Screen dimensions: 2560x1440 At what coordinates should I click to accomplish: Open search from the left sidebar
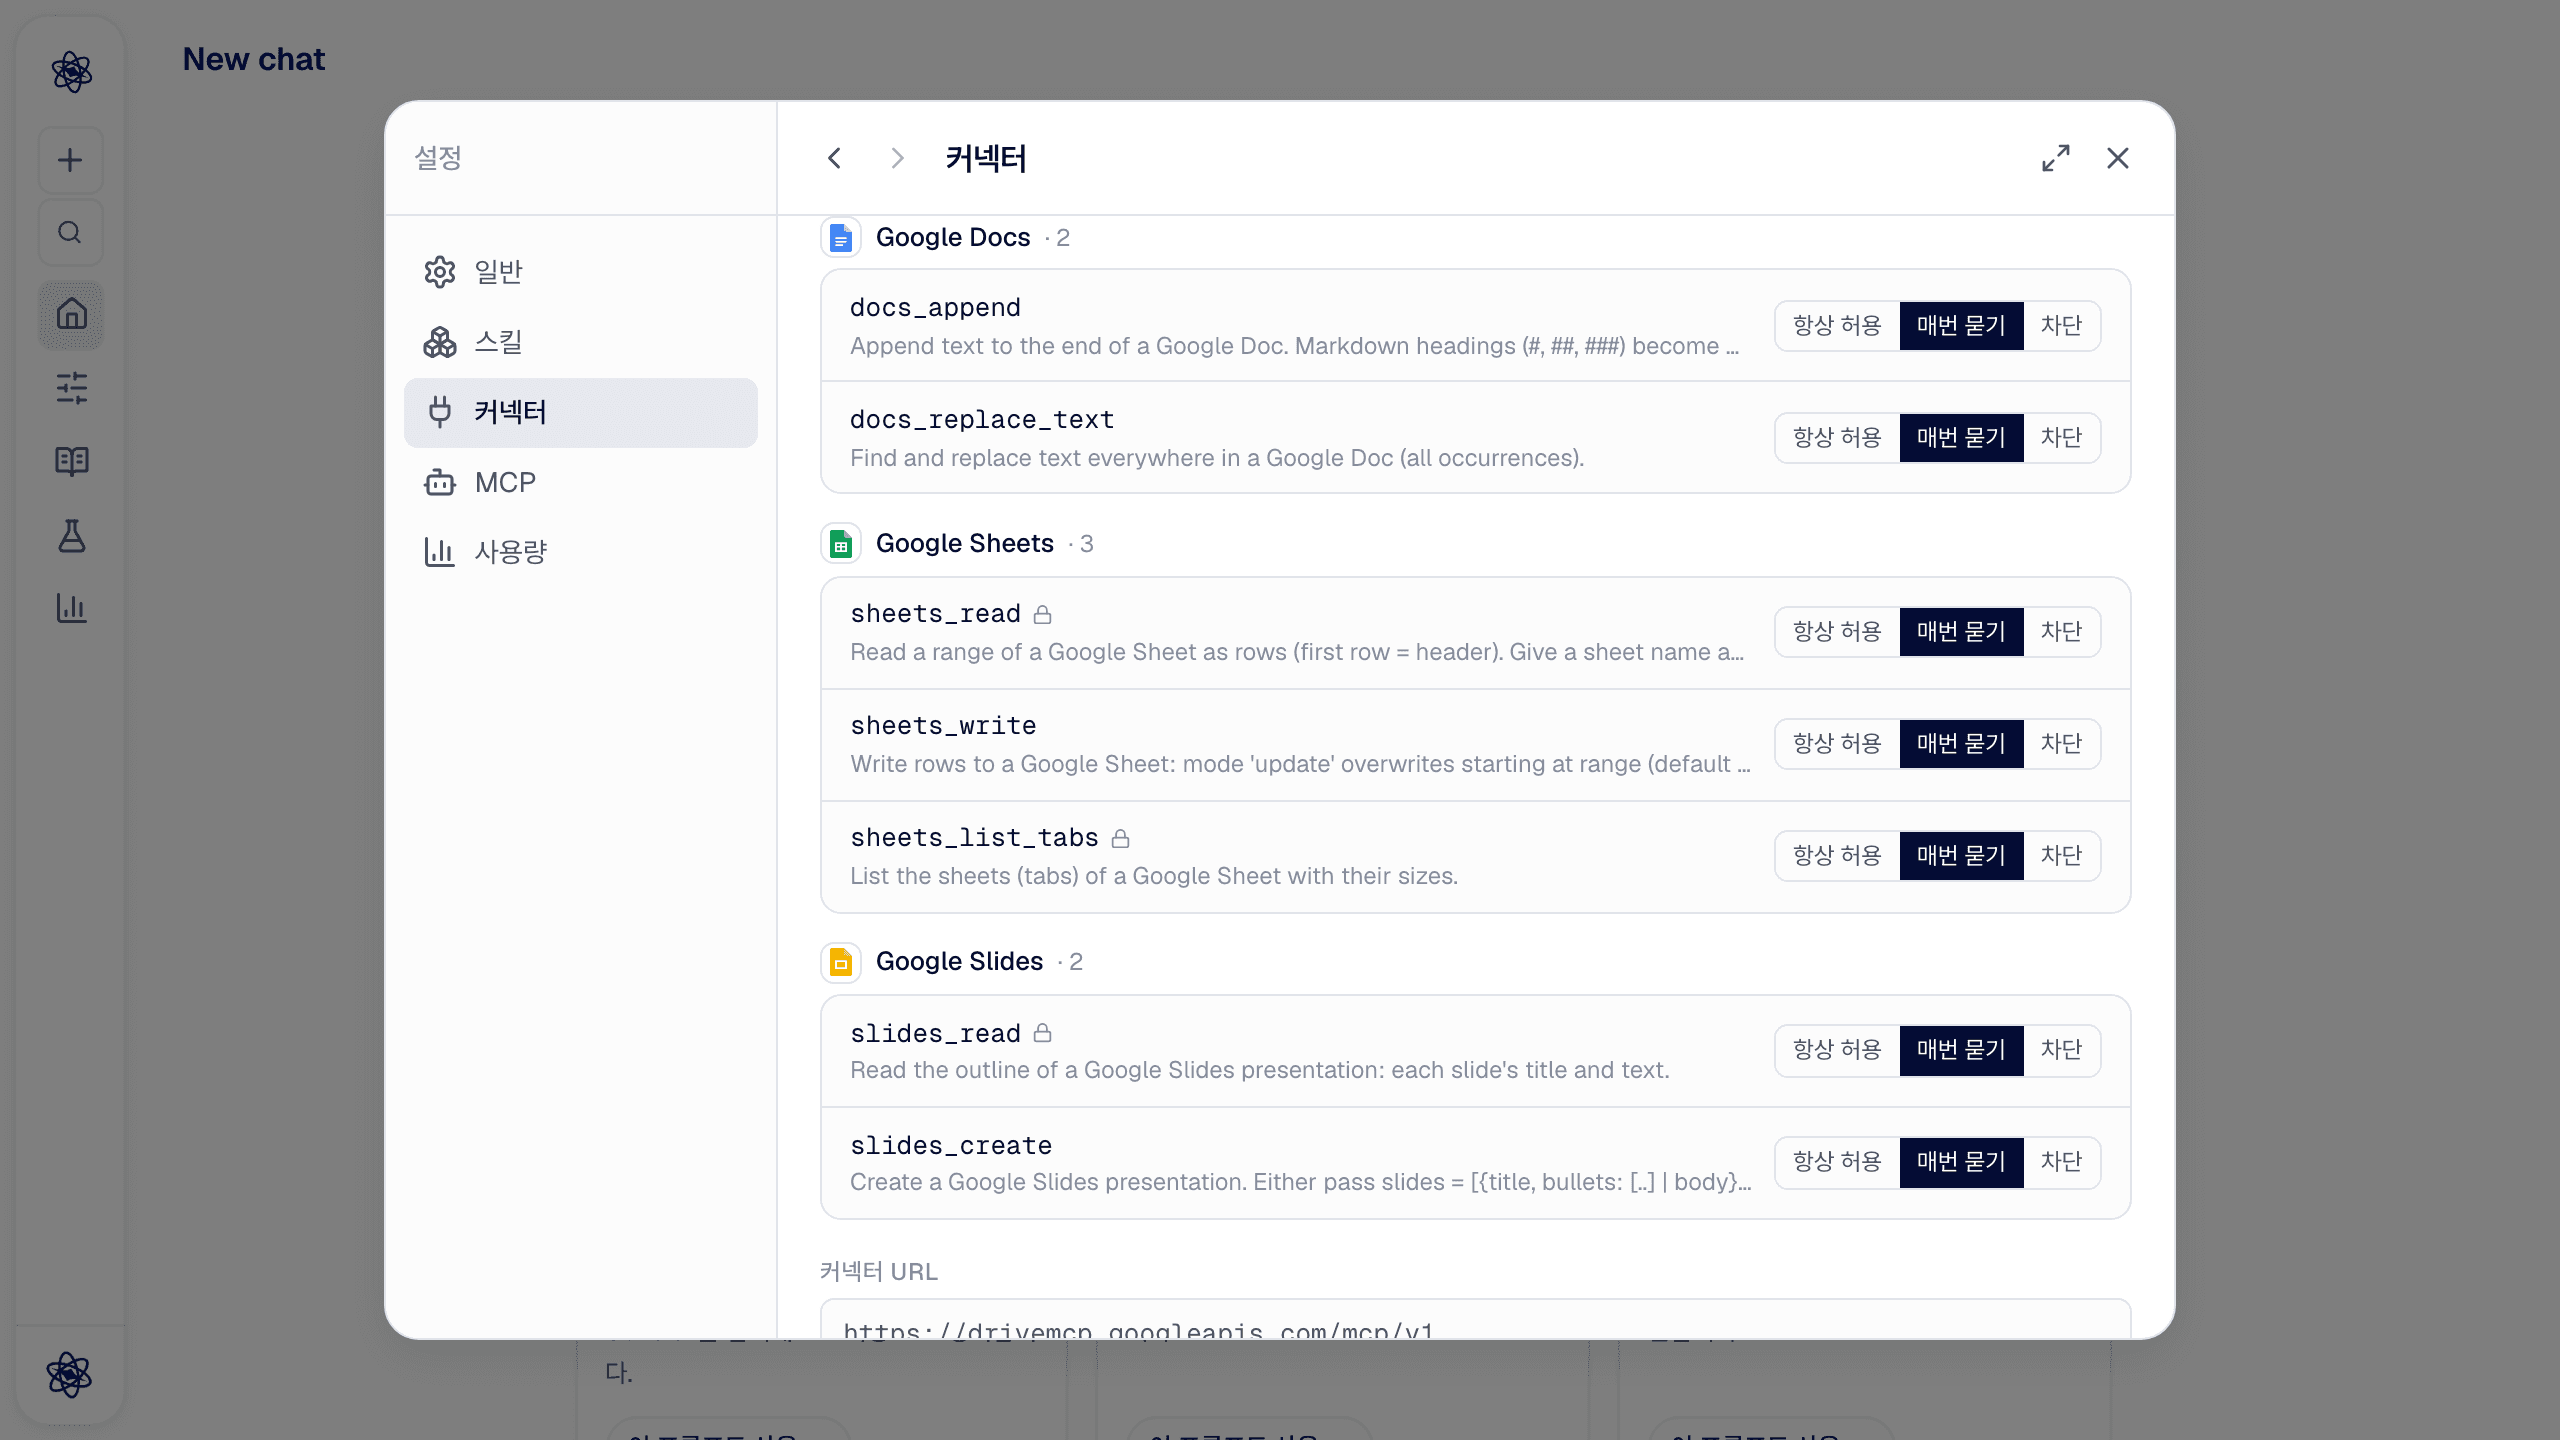coord(70,232)
